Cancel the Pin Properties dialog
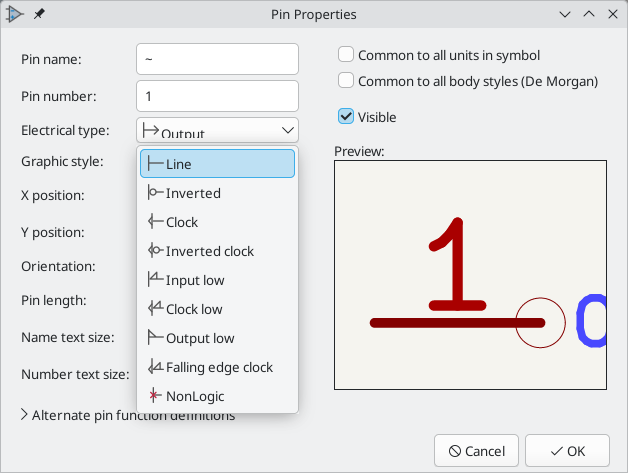Viewport: 628px width, 473px height. (x=476, y=451)
